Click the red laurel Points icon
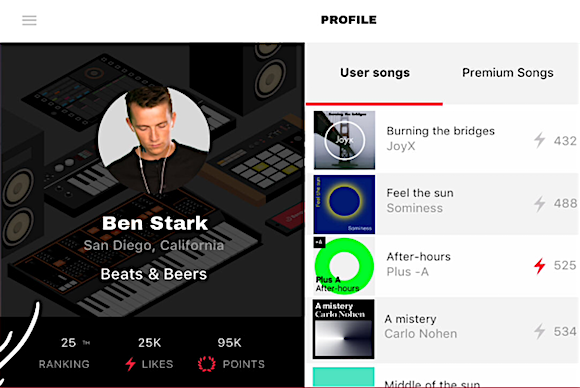This screenshot has width=580, height=388. (x=206, y=364)
